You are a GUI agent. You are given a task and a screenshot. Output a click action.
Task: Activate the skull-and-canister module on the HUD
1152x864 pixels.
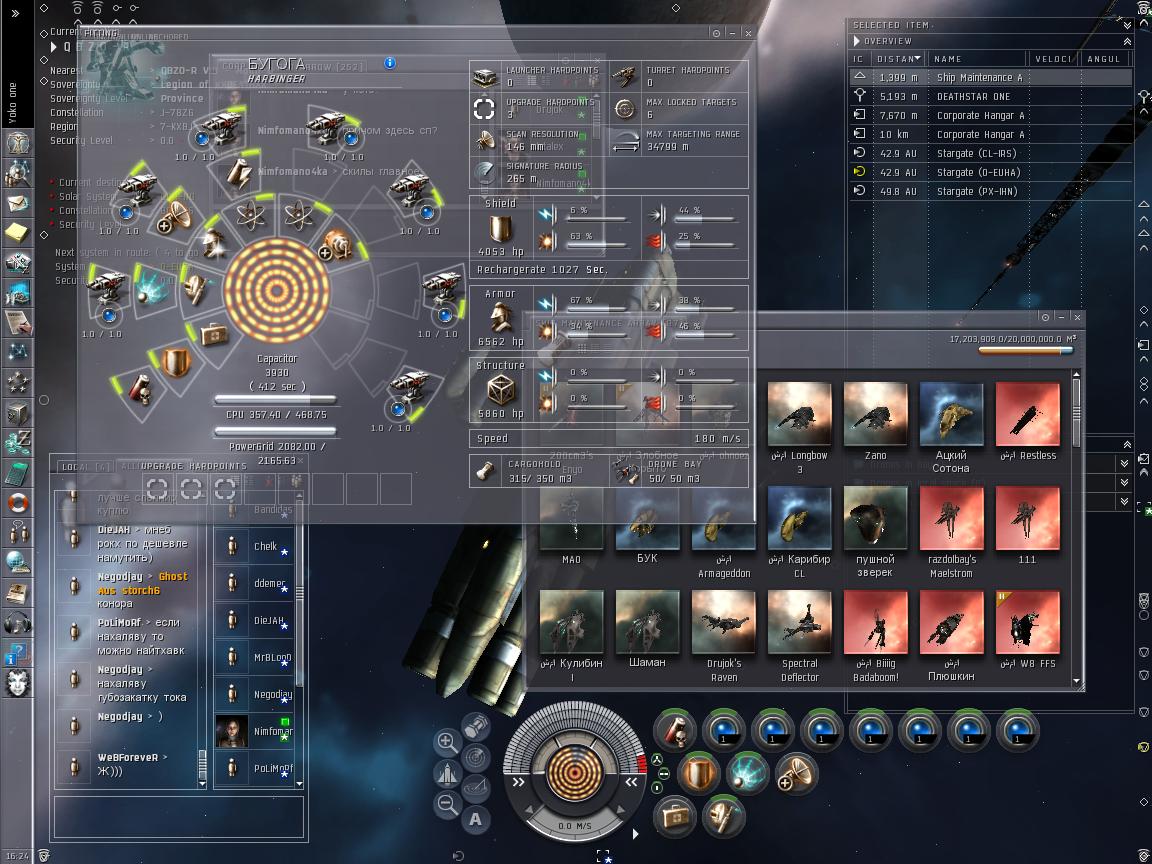tap(674, 730)
